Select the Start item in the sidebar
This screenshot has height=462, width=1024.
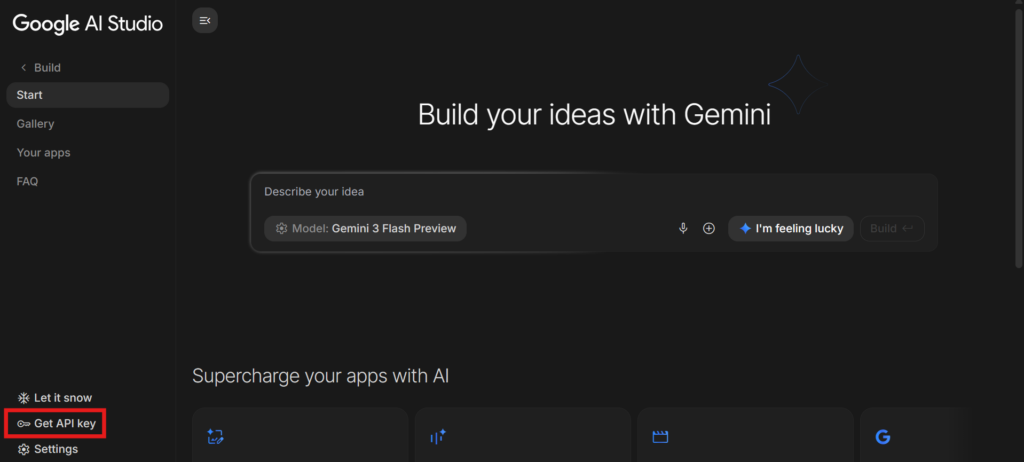[x=87, y=95]
